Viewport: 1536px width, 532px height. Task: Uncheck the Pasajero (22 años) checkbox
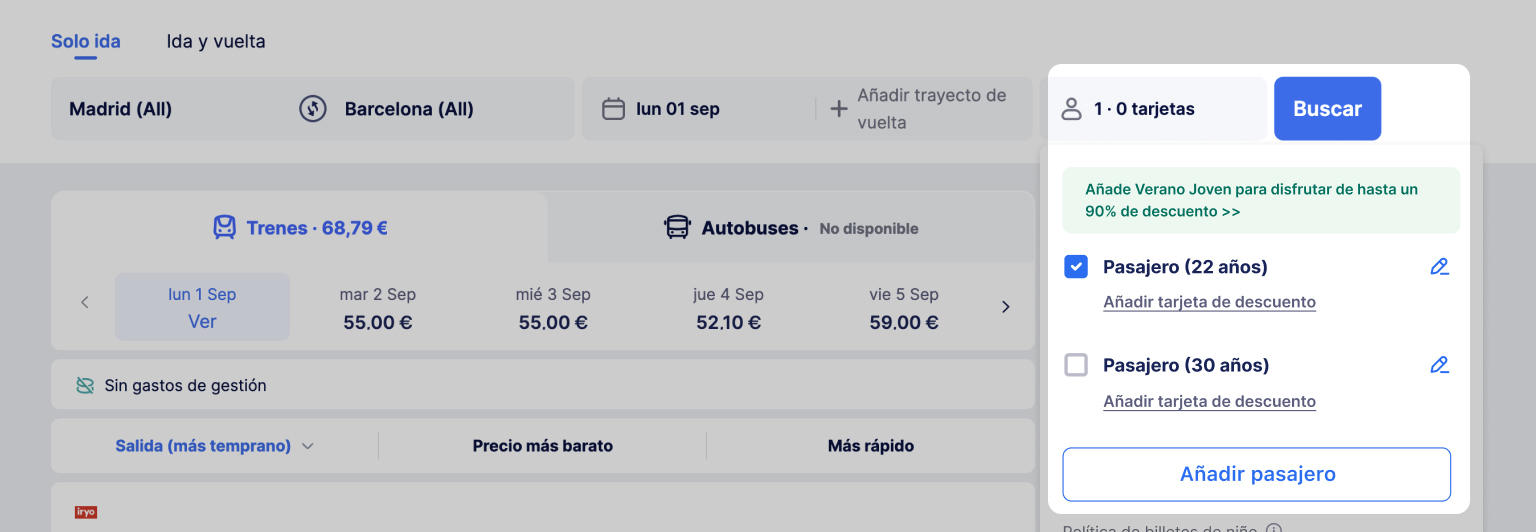point(1076,266)
